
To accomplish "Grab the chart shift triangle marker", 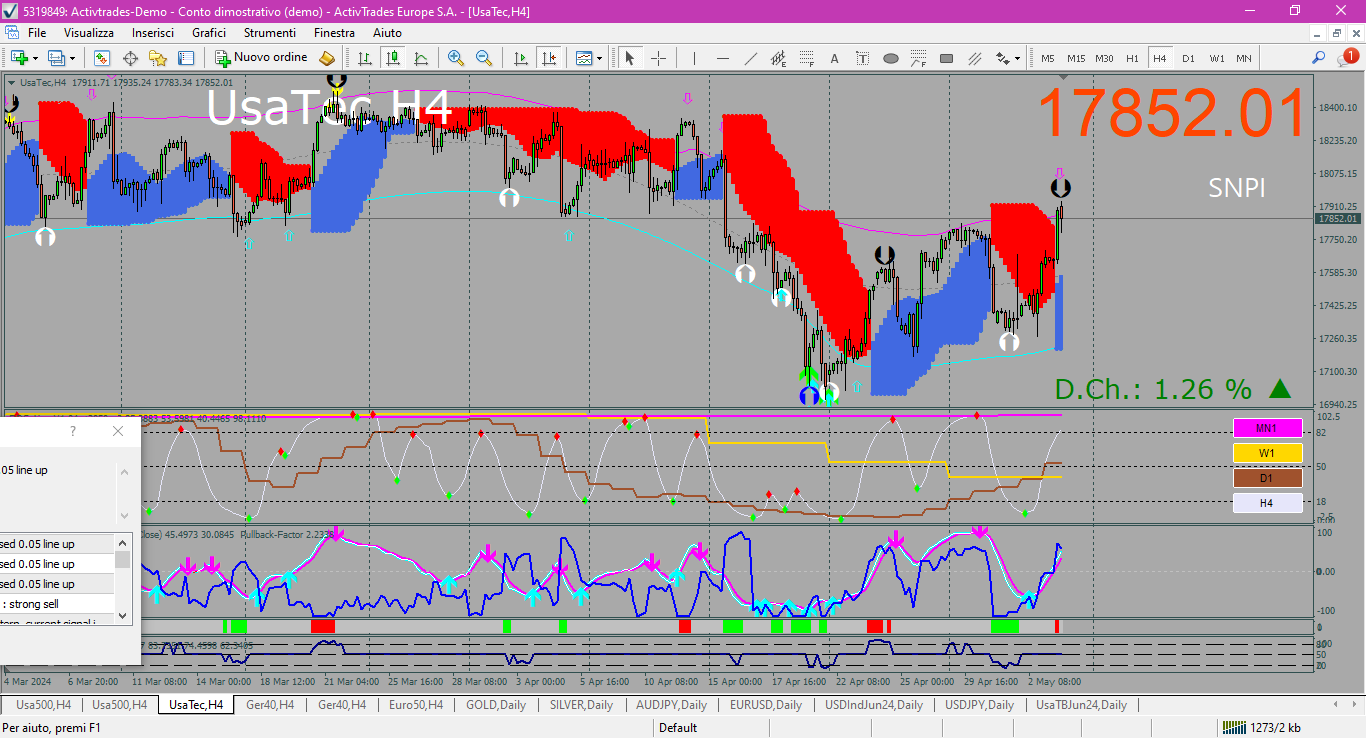I will tap(1063, 77).
